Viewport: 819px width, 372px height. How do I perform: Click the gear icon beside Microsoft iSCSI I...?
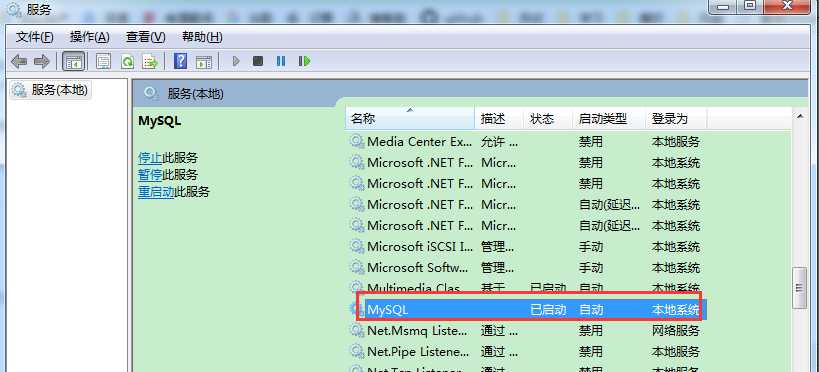[357, 246]
